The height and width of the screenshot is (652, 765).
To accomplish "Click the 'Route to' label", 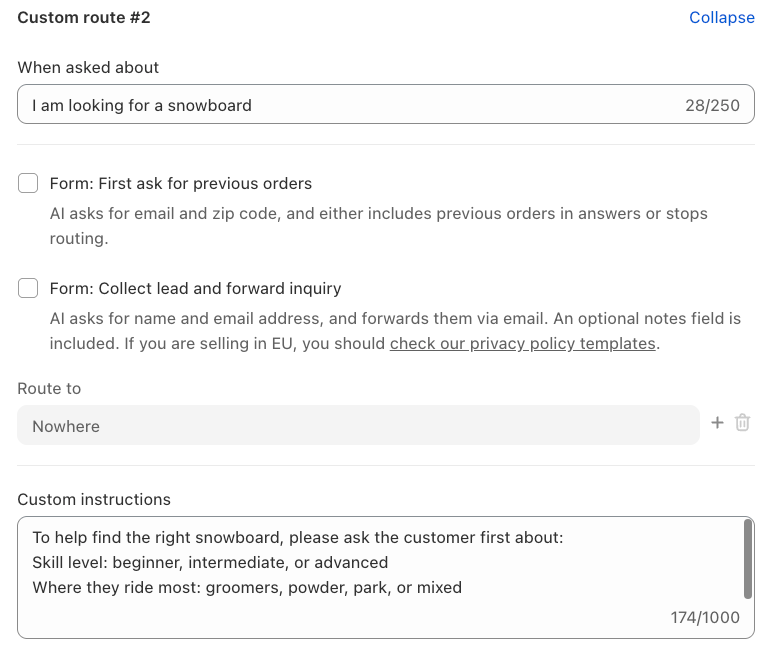I will point(49,388).
